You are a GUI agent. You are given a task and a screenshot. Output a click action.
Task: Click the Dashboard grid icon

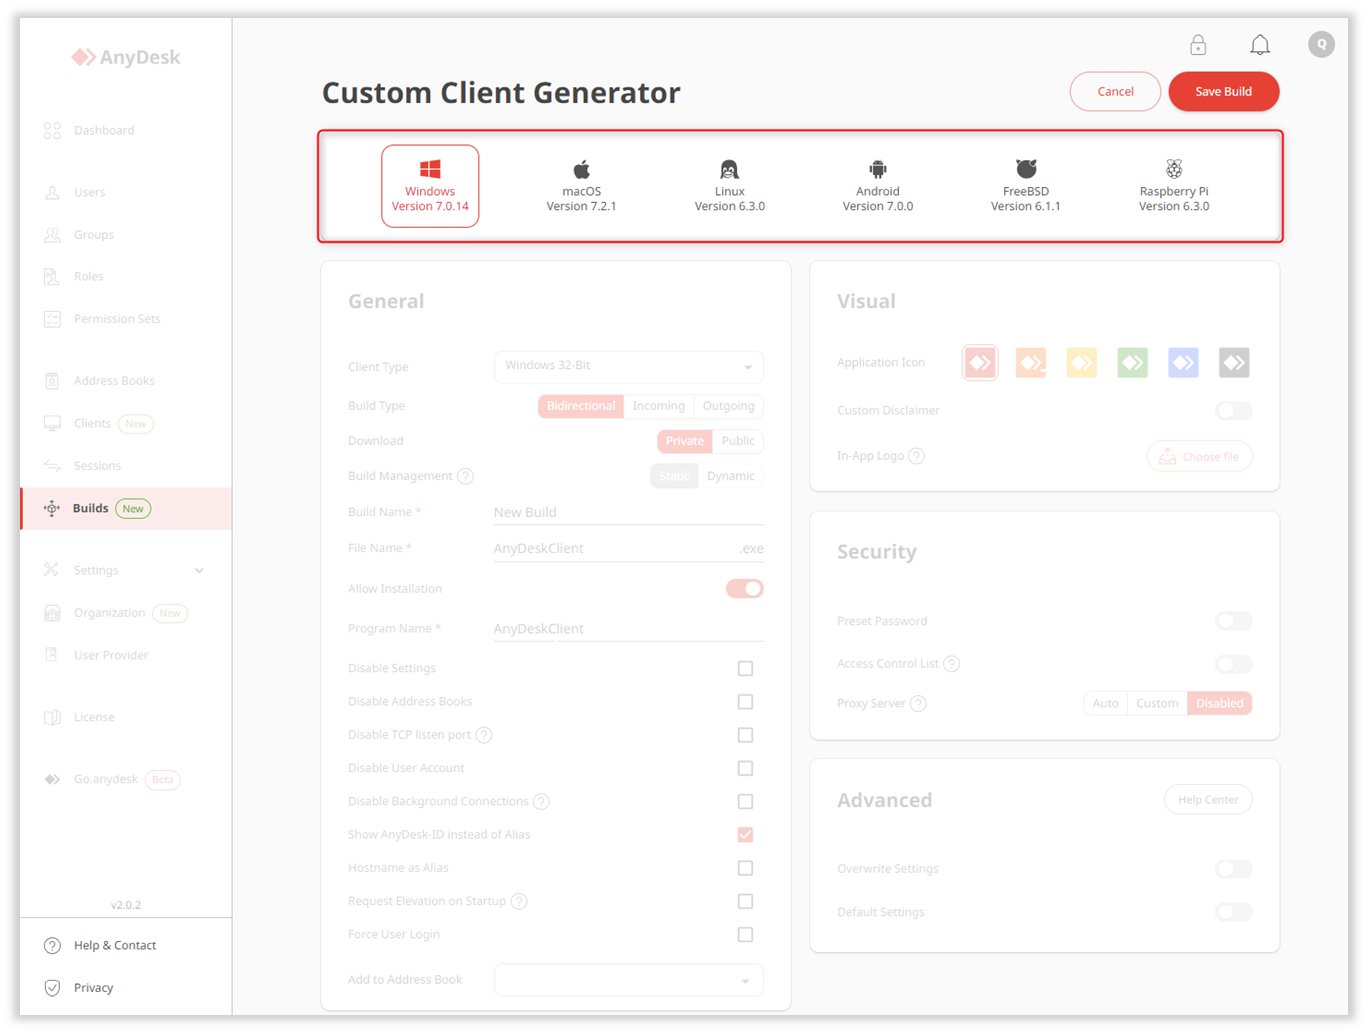(x=52, y=130)
